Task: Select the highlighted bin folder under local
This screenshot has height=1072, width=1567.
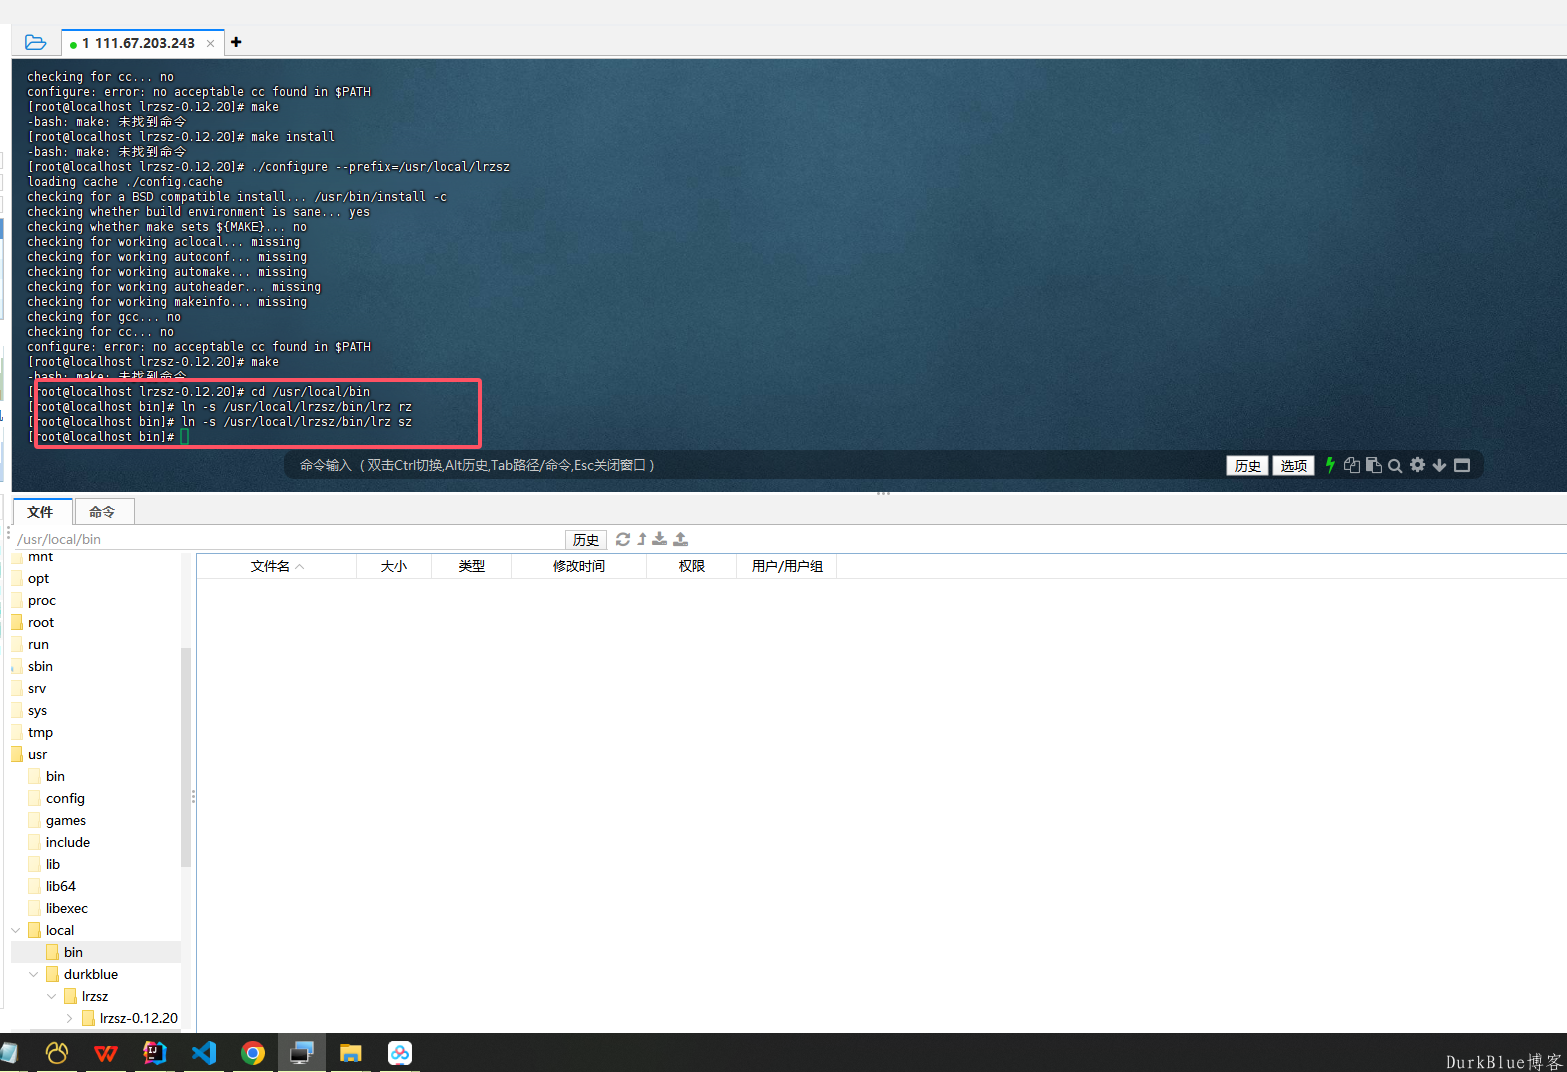Action: click(x=73, y=952)
